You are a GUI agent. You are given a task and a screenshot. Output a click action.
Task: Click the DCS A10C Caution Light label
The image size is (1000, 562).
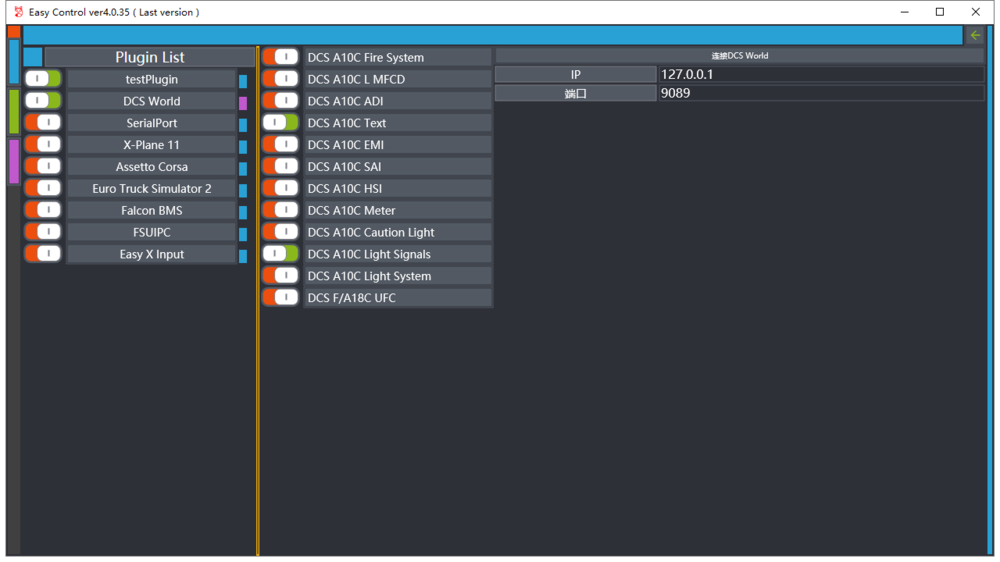(x=397, y=232)
